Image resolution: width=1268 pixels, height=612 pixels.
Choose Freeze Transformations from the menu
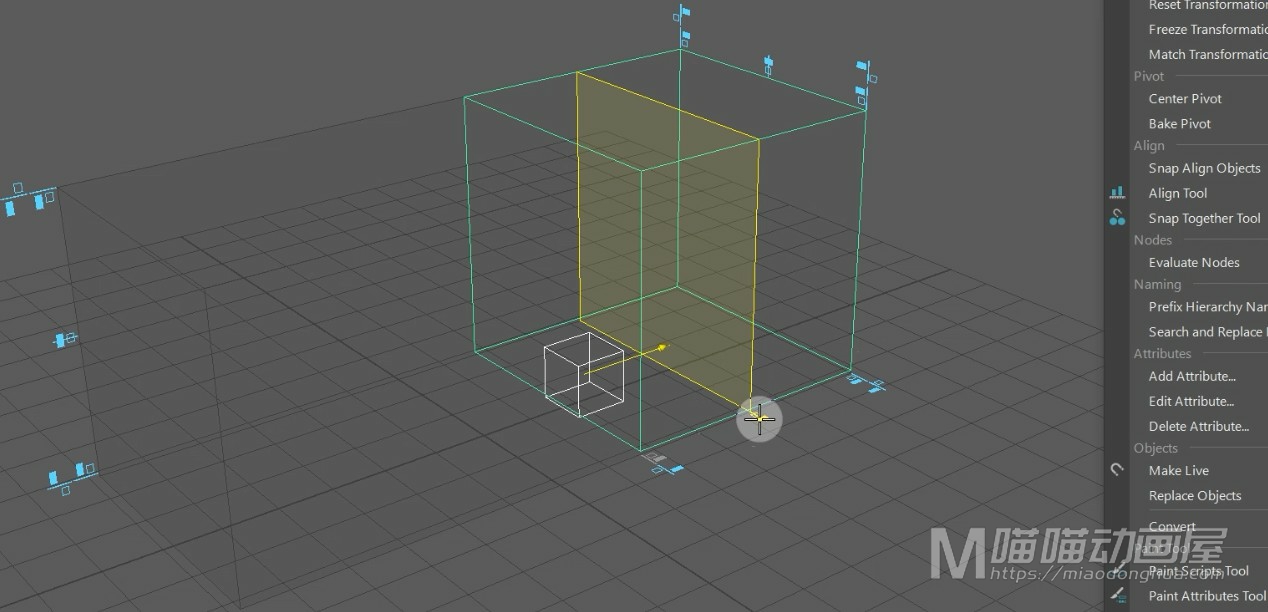pos(1207,29)
